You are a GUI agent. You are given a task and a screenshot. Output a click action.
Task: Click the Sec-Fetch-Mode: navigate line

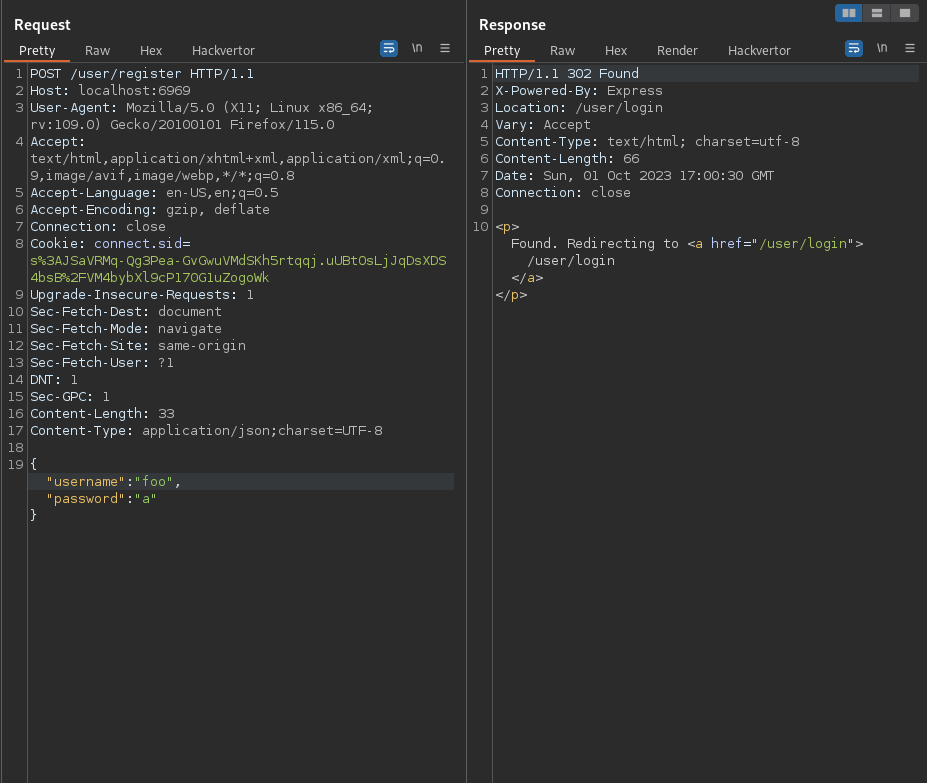[x=126, y=329]
